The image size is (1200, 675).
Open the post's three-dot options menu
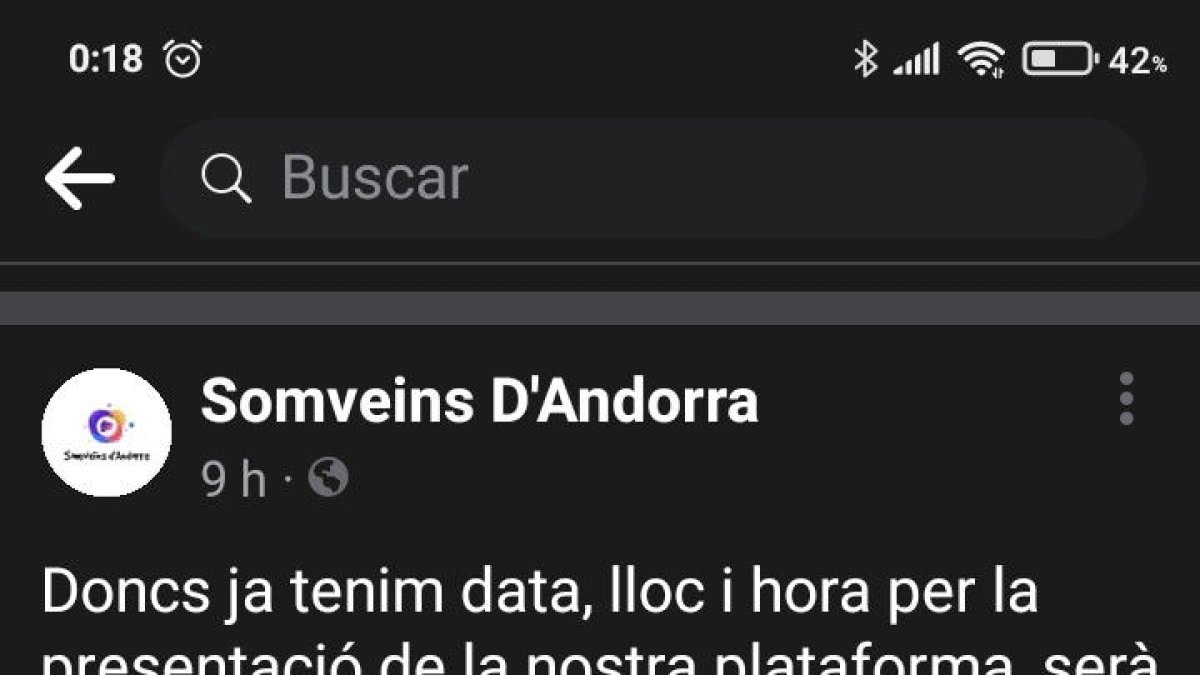coord(1127,399)
